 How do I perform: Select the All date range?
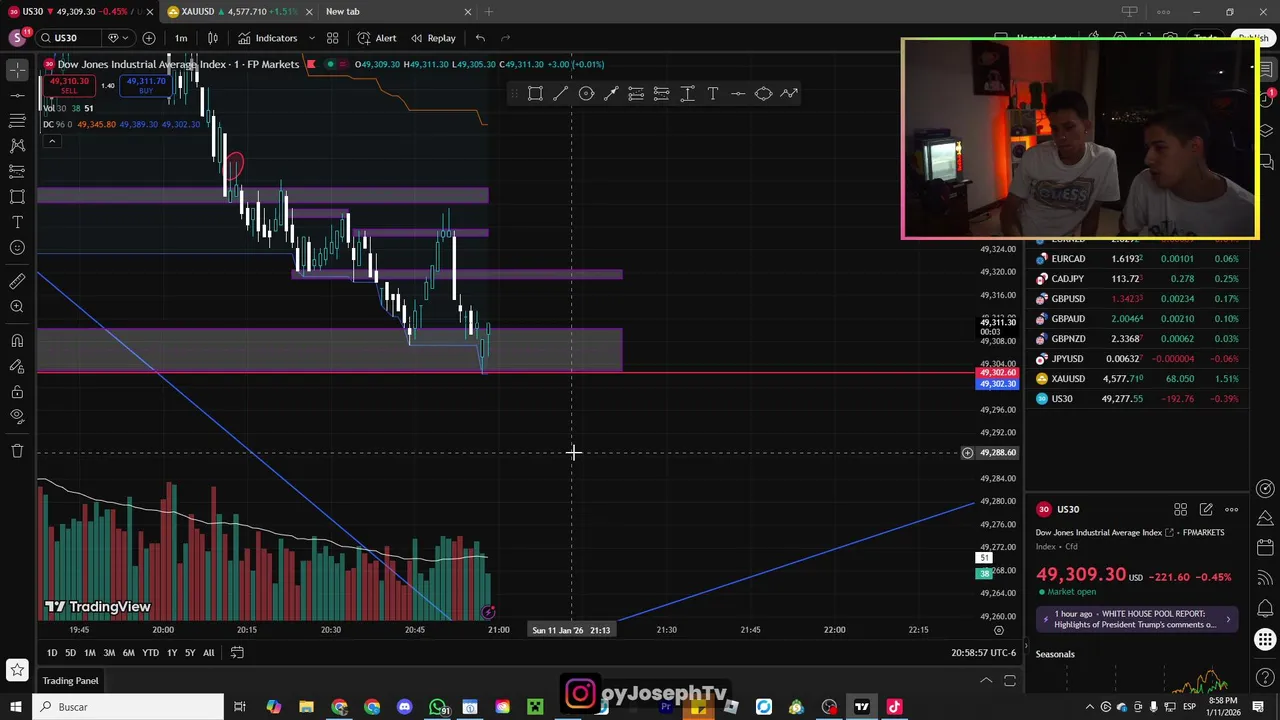click(208, 652)
